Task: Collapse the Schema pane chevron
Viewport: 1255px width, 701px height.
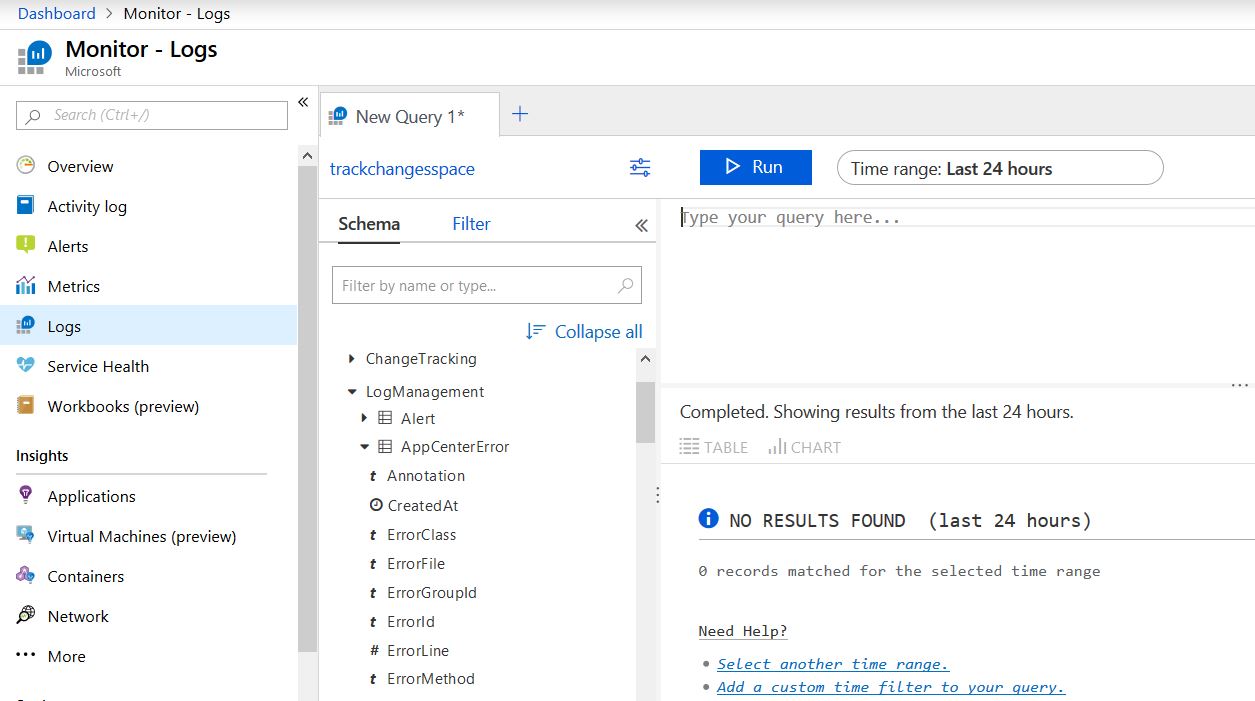Action: (642, 225)
